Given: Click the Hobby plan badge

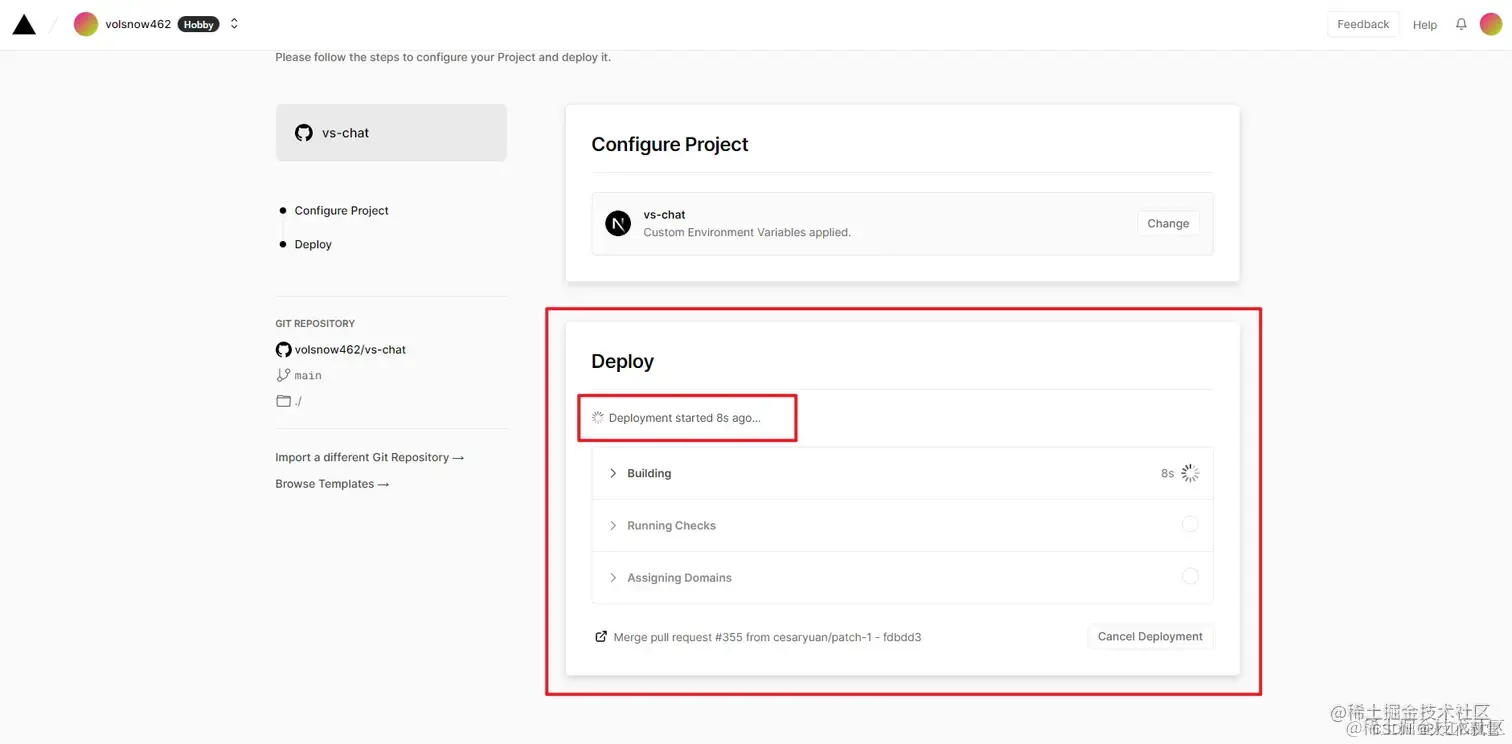Looking at the screenshot, I should tap(199, 24).
